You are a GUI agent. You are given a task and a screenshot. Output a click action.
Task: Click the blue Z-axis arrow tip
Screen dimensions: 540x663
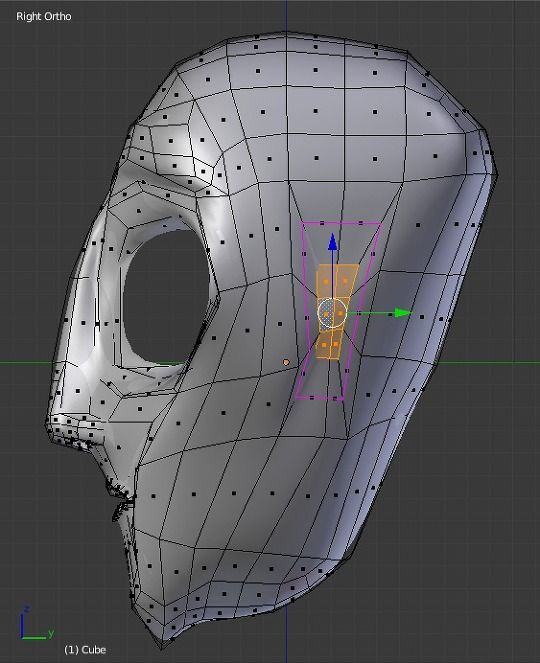click(x=333, y=242)
